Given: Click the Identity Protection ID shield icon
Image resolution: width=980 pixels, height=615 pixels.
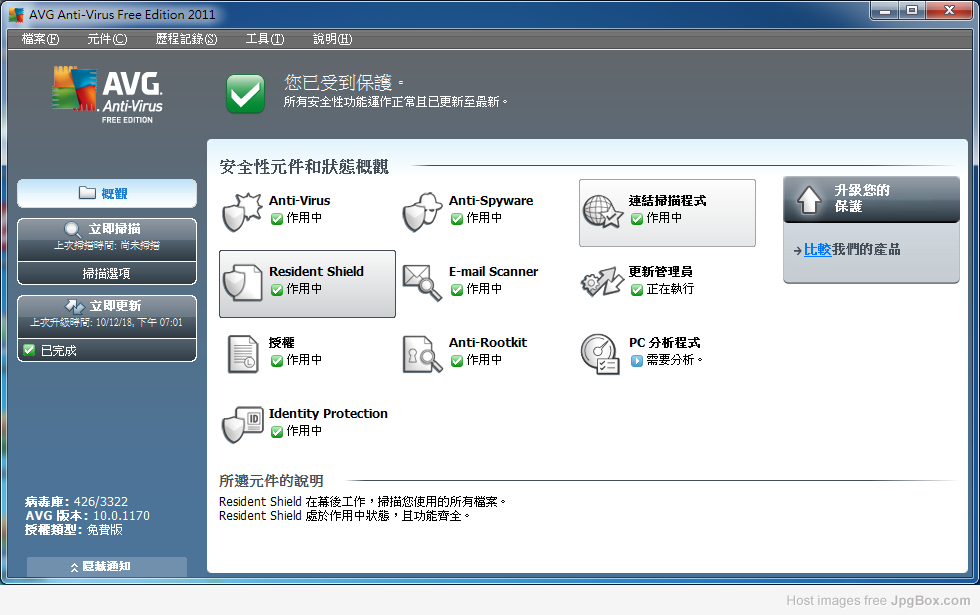Looking at the screenshot, I should 242,424.
